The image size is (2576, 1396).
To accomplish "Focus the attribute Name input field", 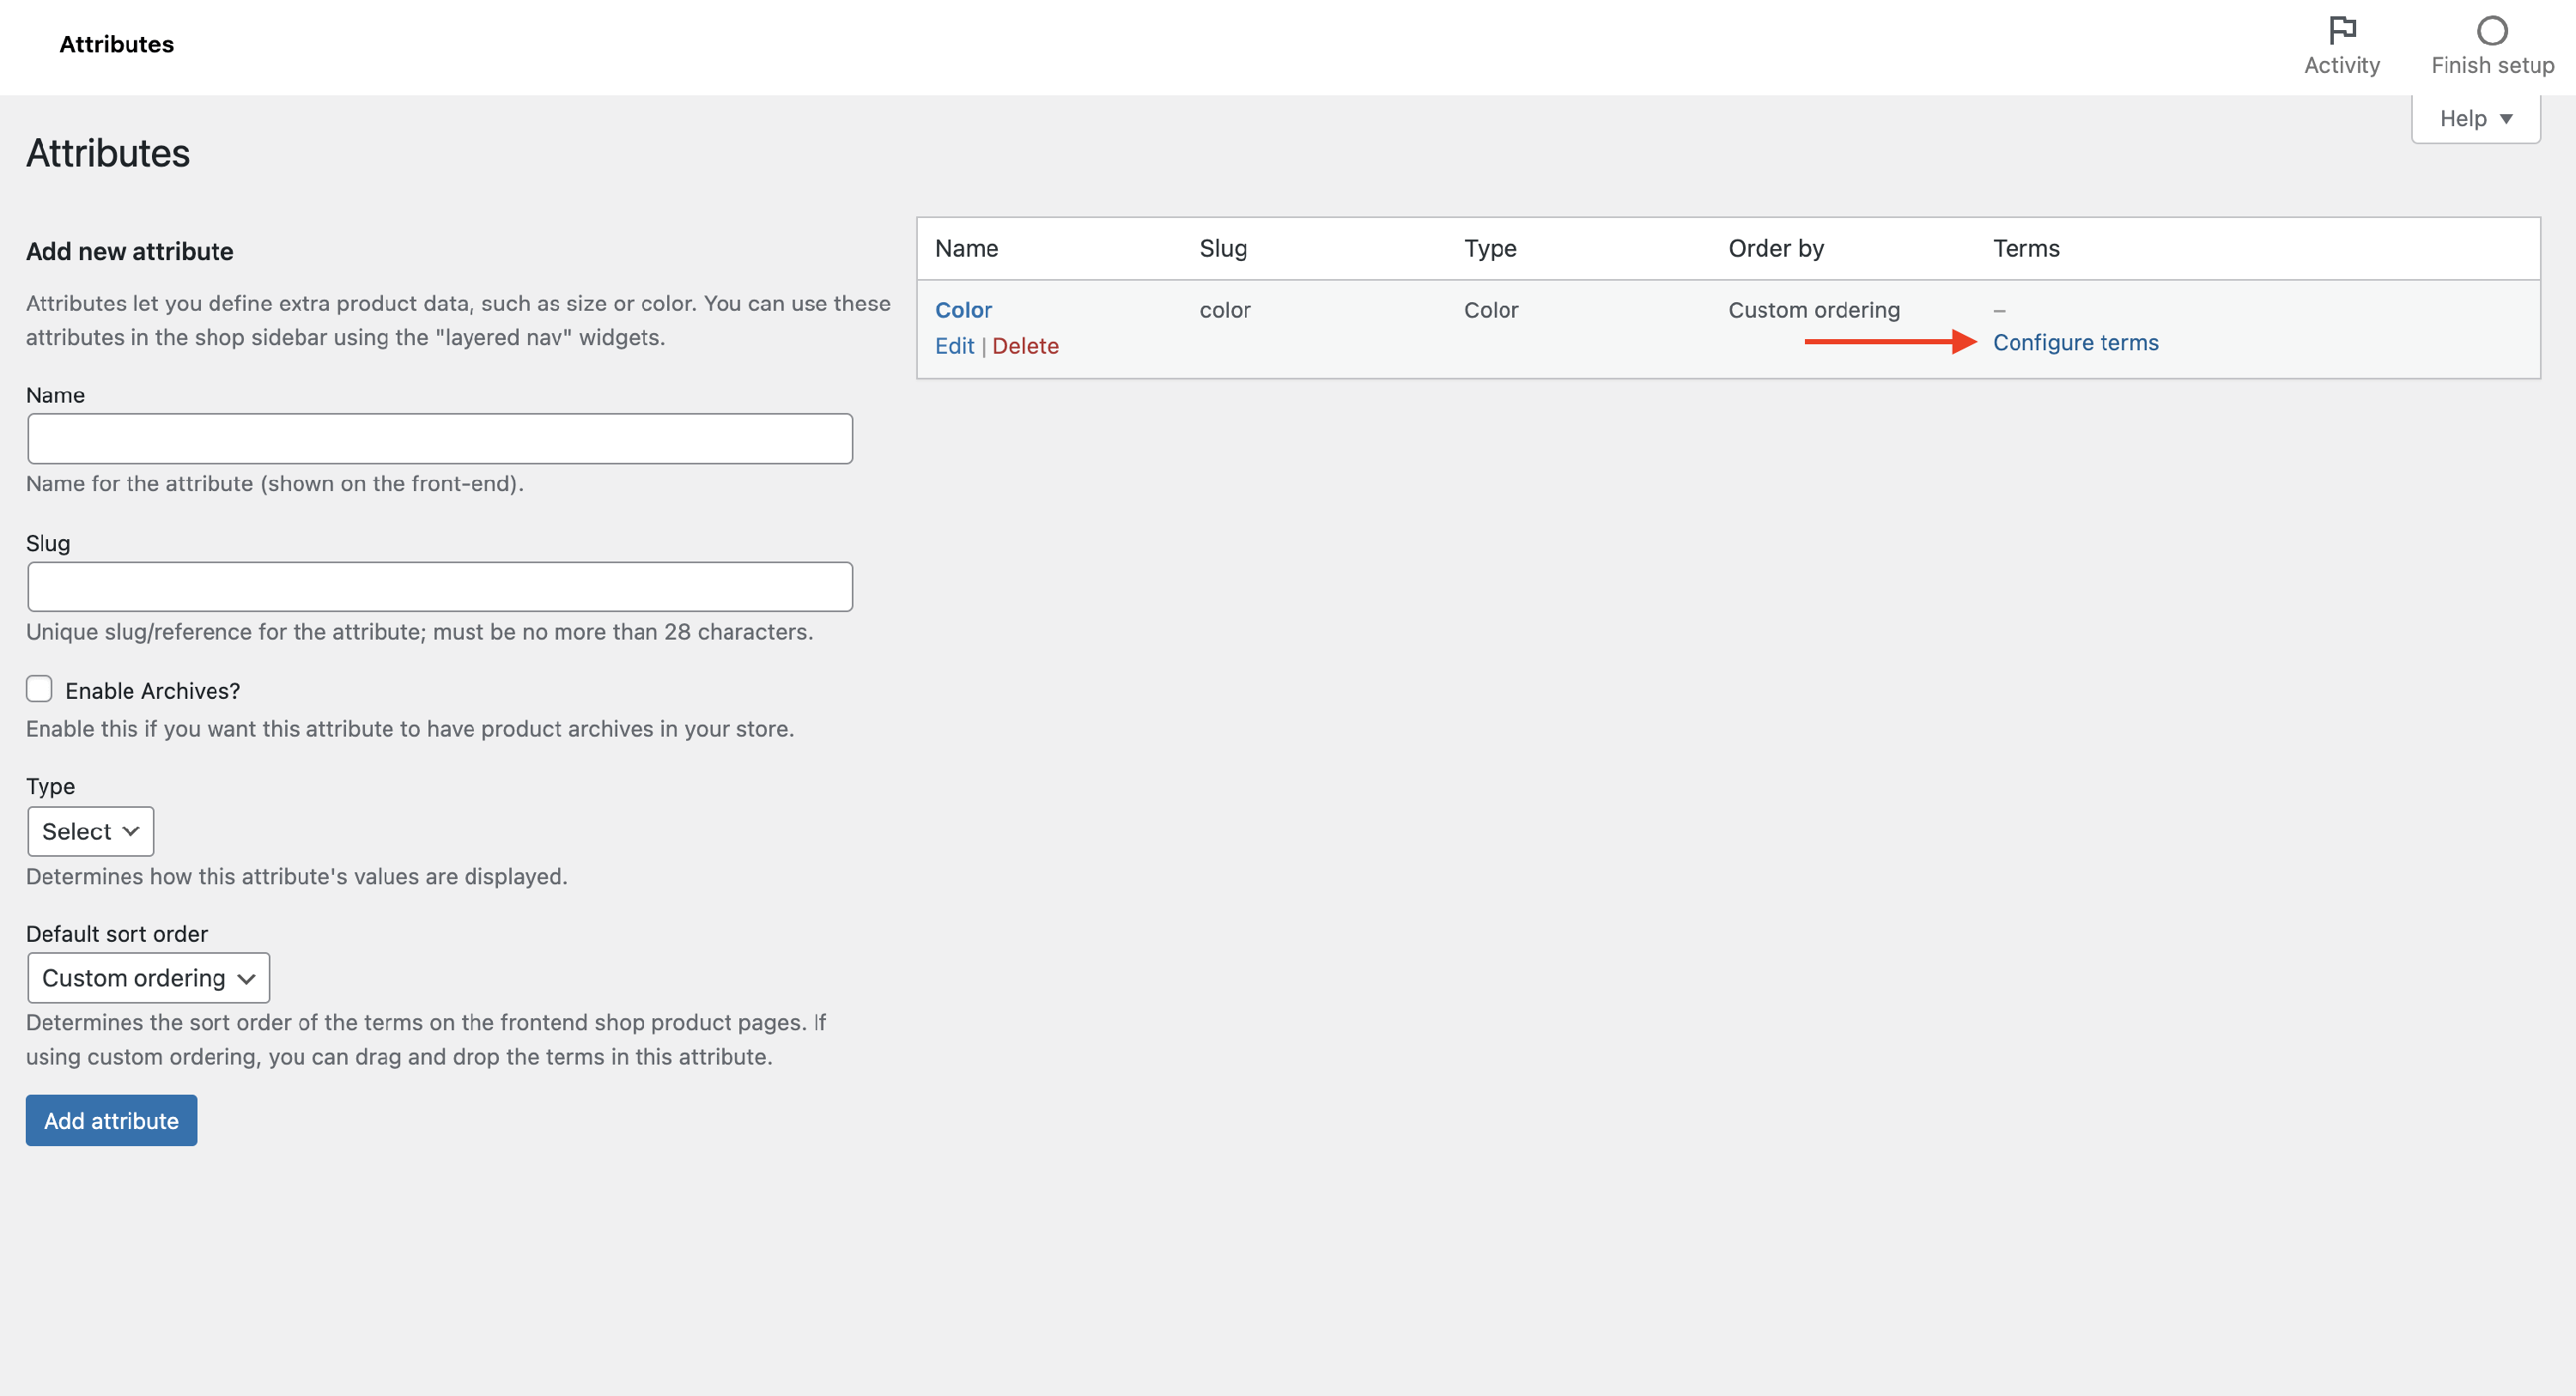I will point(440,439).
